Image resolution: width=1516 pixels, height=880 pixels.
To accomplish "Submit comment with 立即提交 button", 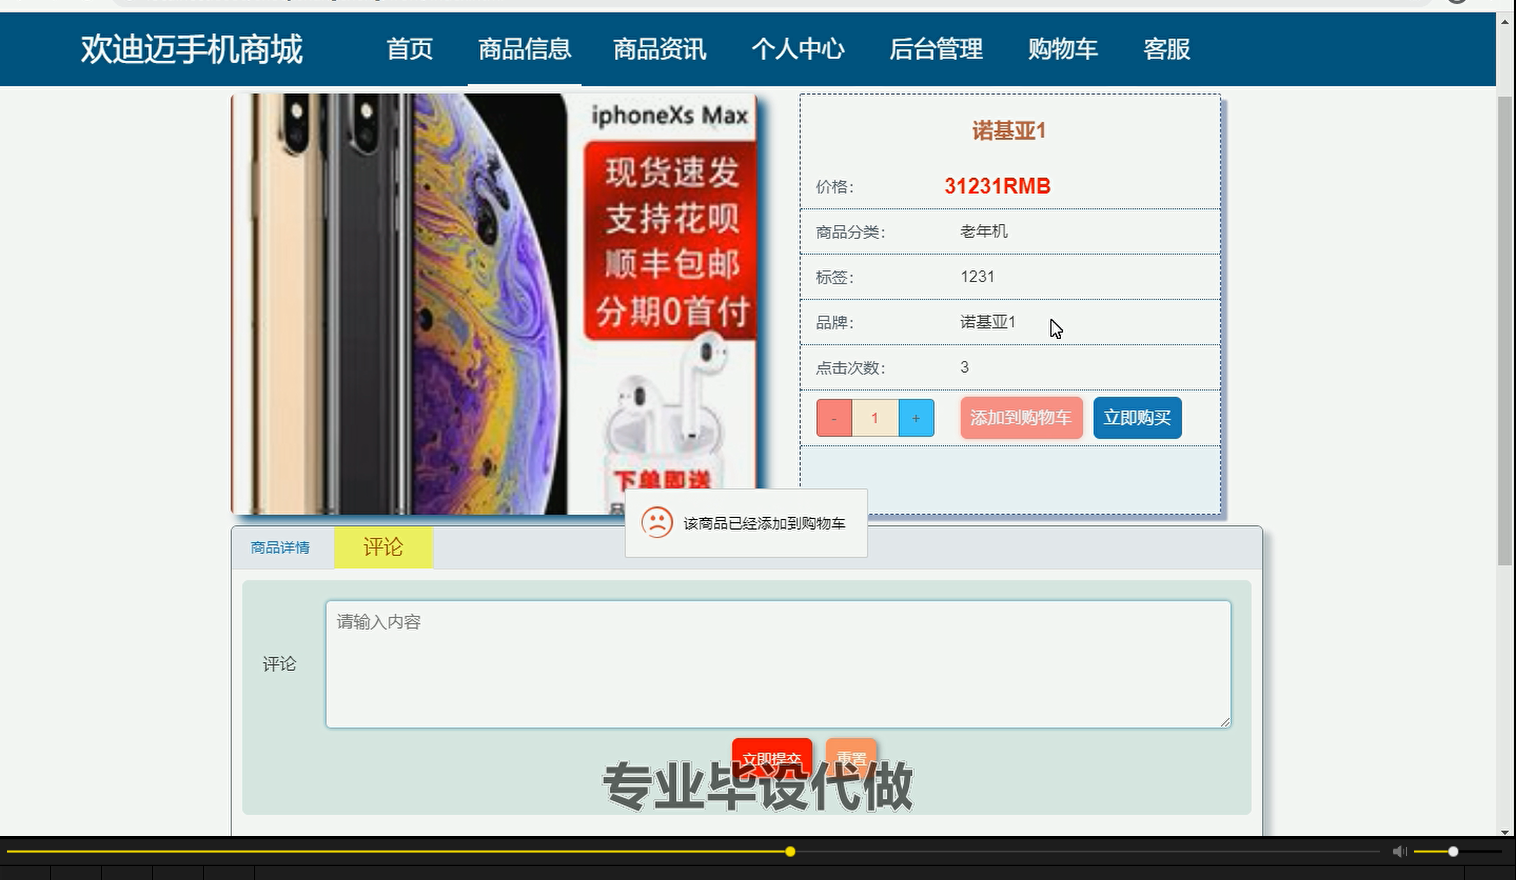I will coord(772,759).
